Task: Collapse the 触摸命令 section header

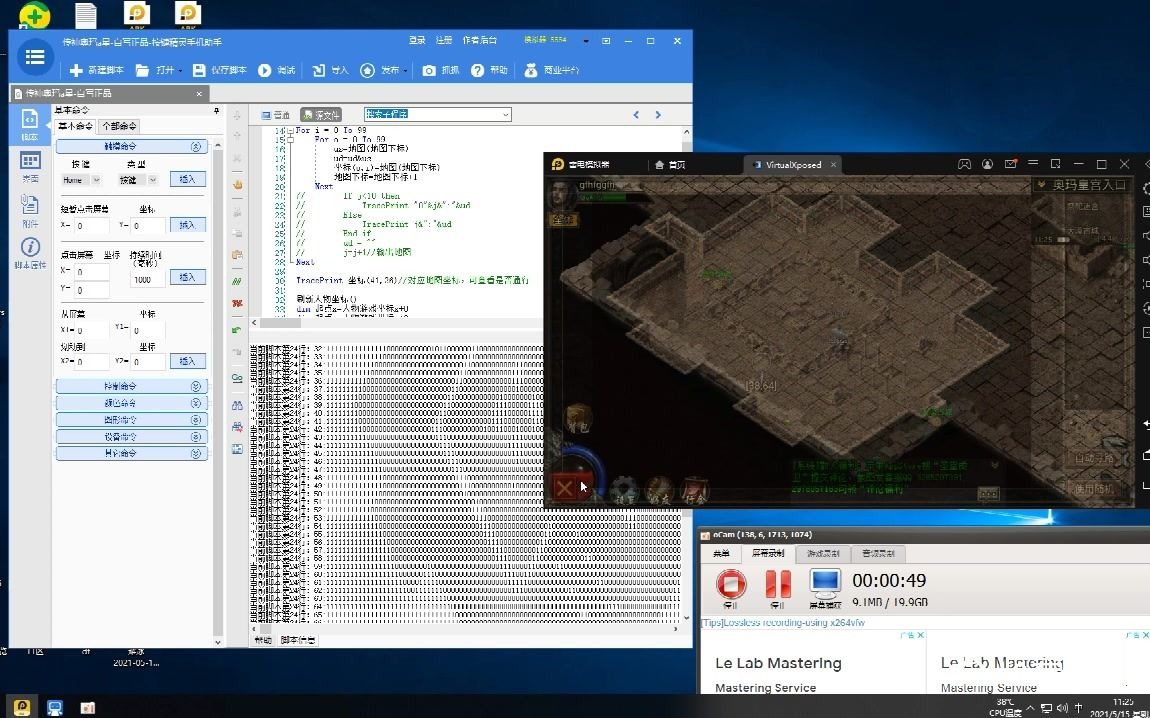Action: coord(131,147)
